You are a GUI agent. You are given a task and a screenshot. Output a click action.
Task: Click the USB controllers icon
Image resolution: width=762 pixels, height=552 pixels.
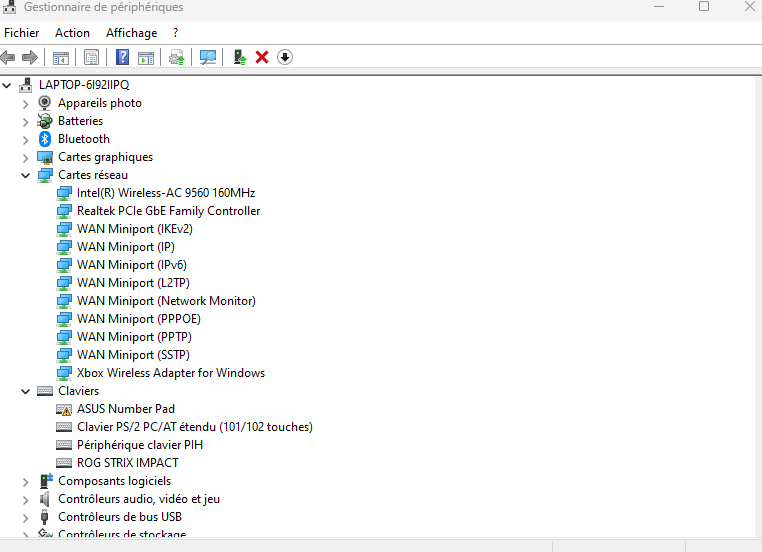(44, 517)
